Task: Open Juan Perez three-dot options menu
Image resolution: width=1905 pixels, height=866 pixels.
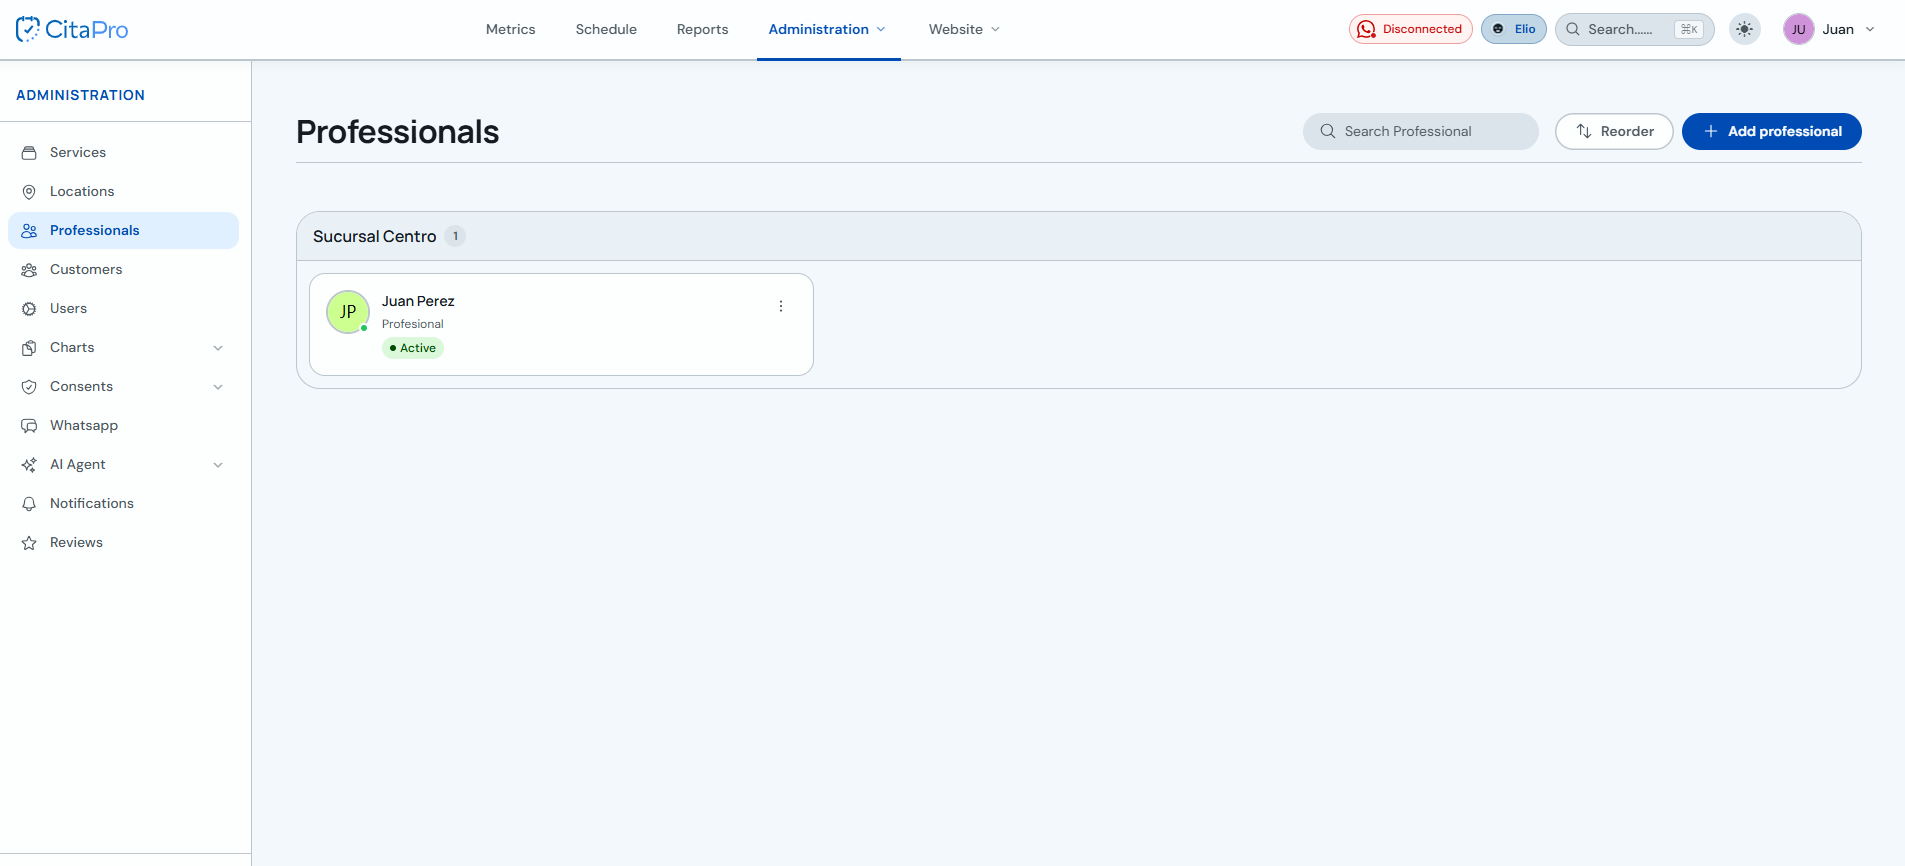Action: 781,307
